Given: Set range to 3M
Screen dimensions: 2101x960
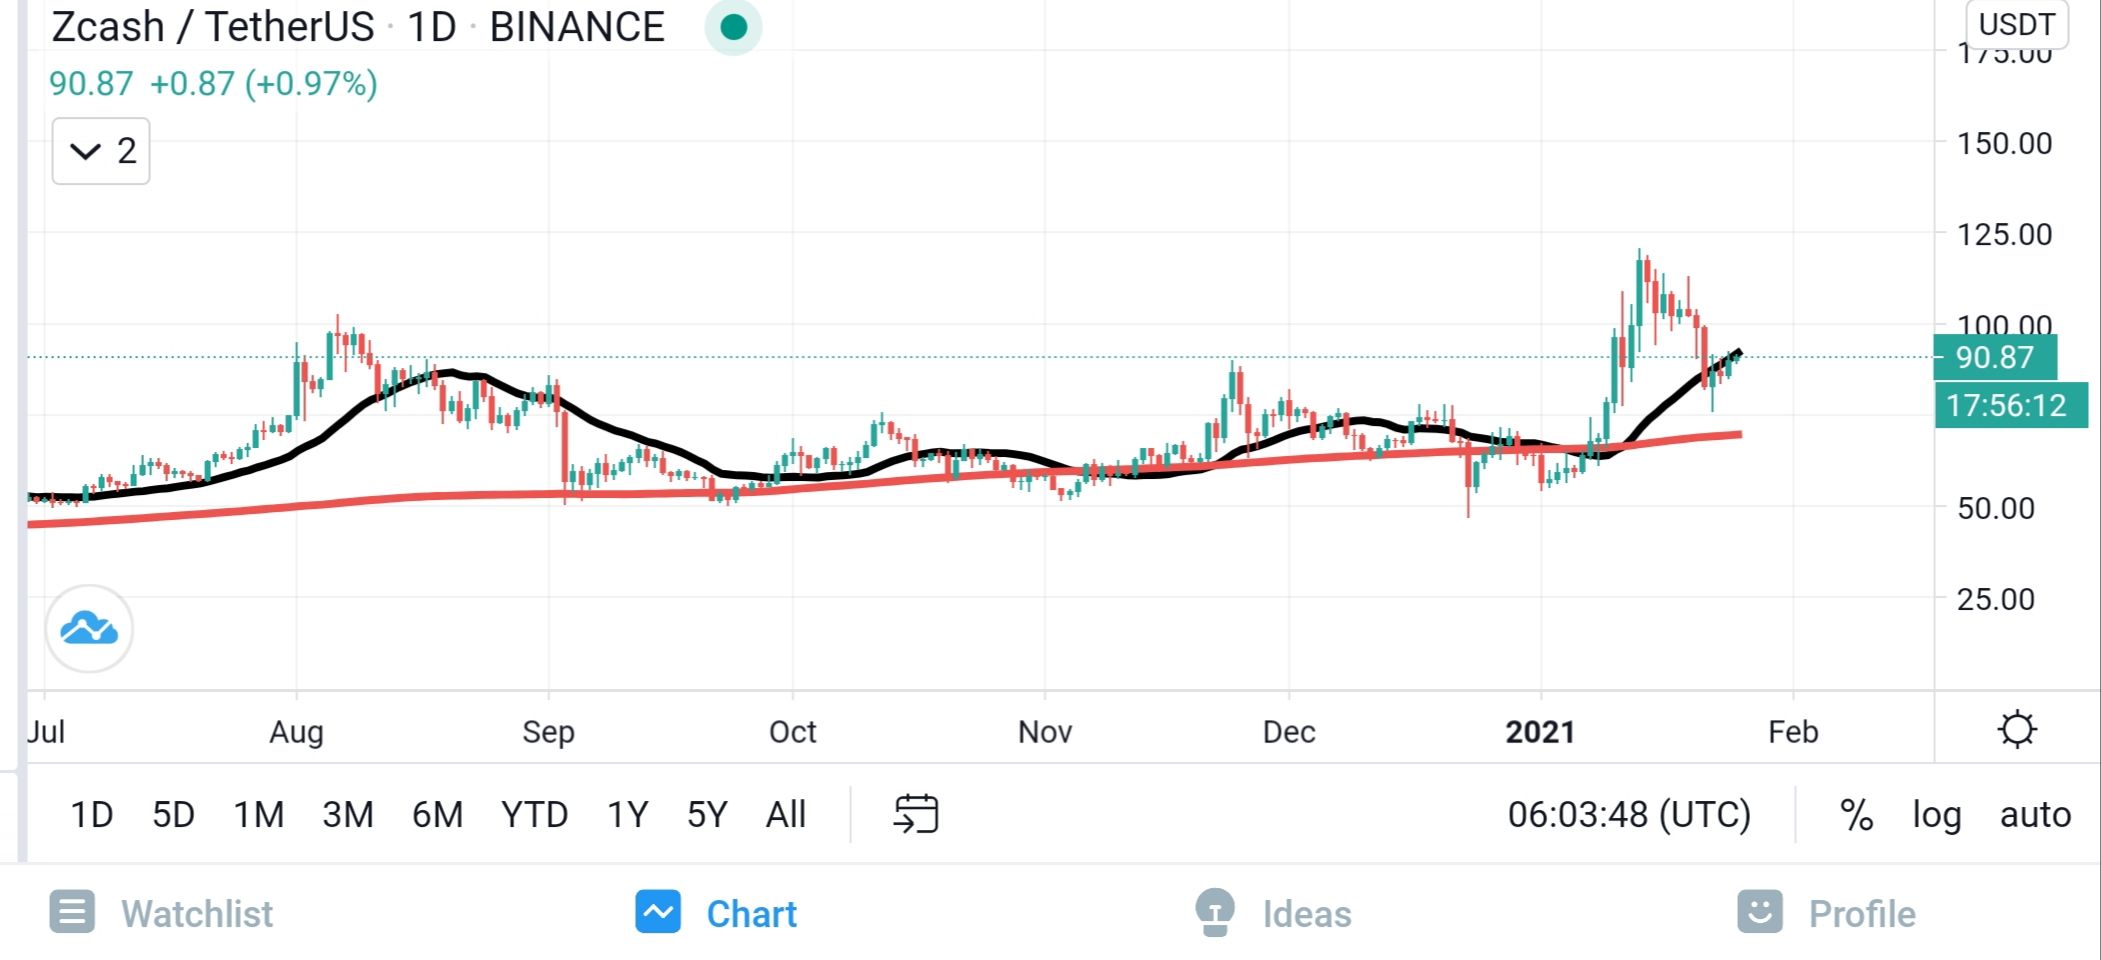Looking at the screenshot, I should pos(348,815).
